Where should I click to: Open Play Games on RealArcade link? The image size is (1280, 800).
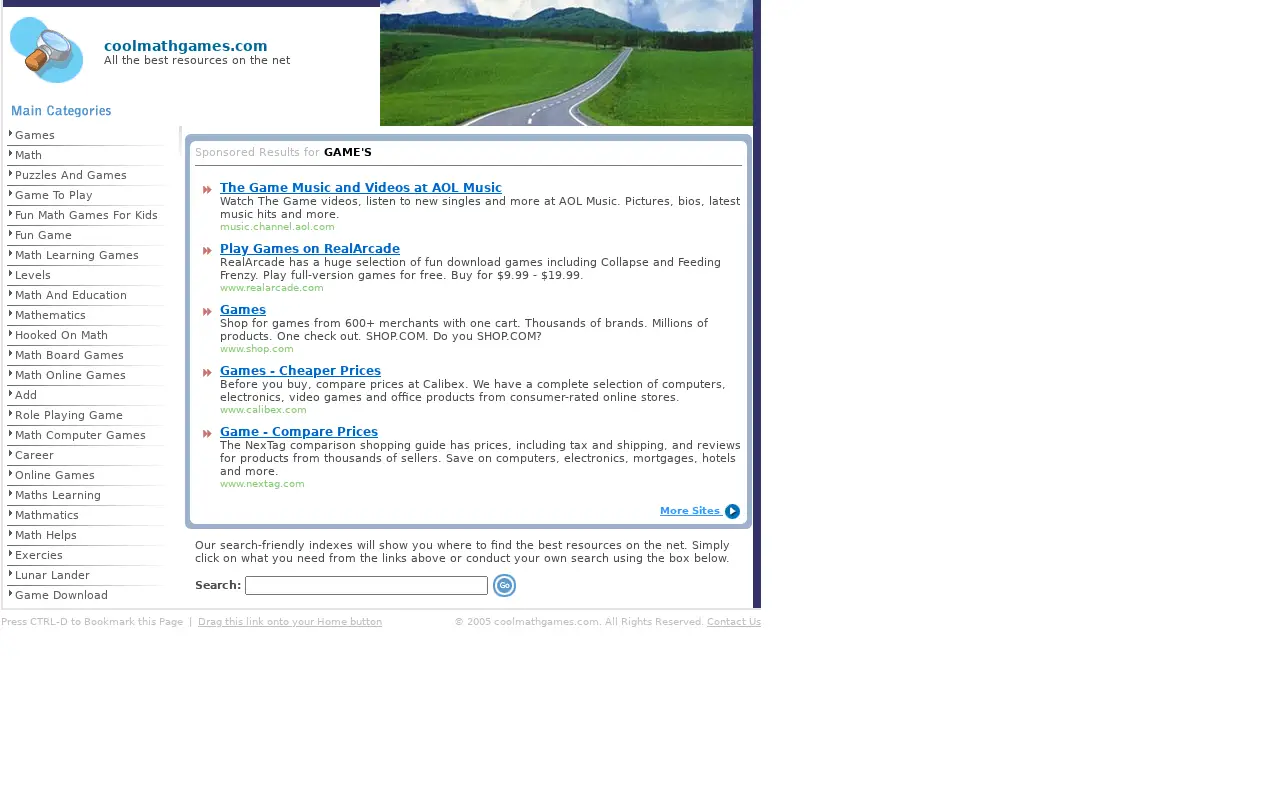[x=310, y=249]
